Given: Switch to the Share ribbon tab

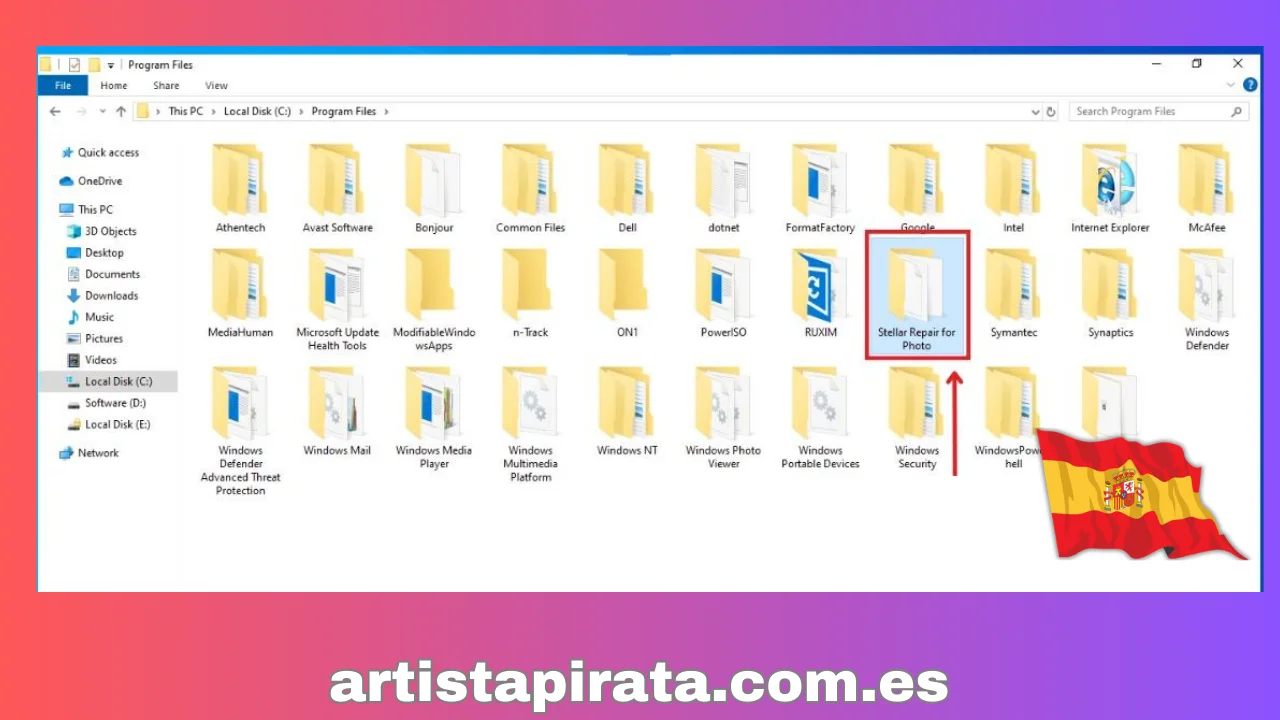Looking at the screenshot, I should click(x=166, y=86).
